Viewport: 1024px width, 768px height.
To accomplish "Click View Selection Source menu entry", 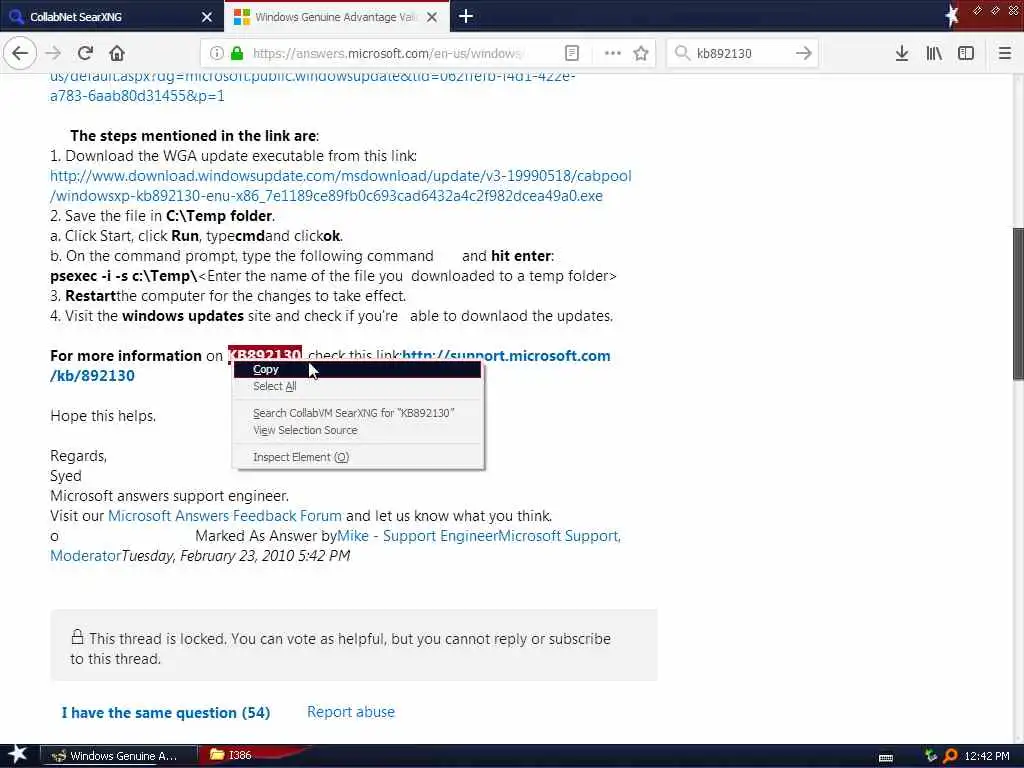I will coord(357,430).
